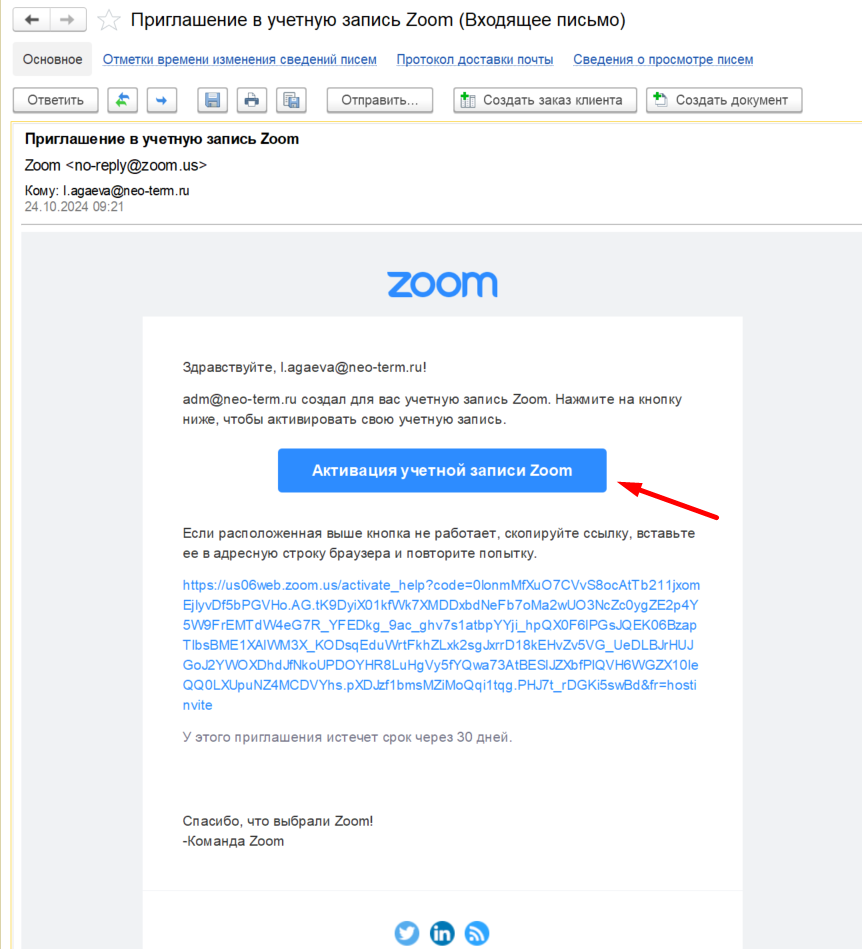Click the Zoom logo in the email body
The width and height of the screenshot is (862, 949).
click(x=443, y=284)
